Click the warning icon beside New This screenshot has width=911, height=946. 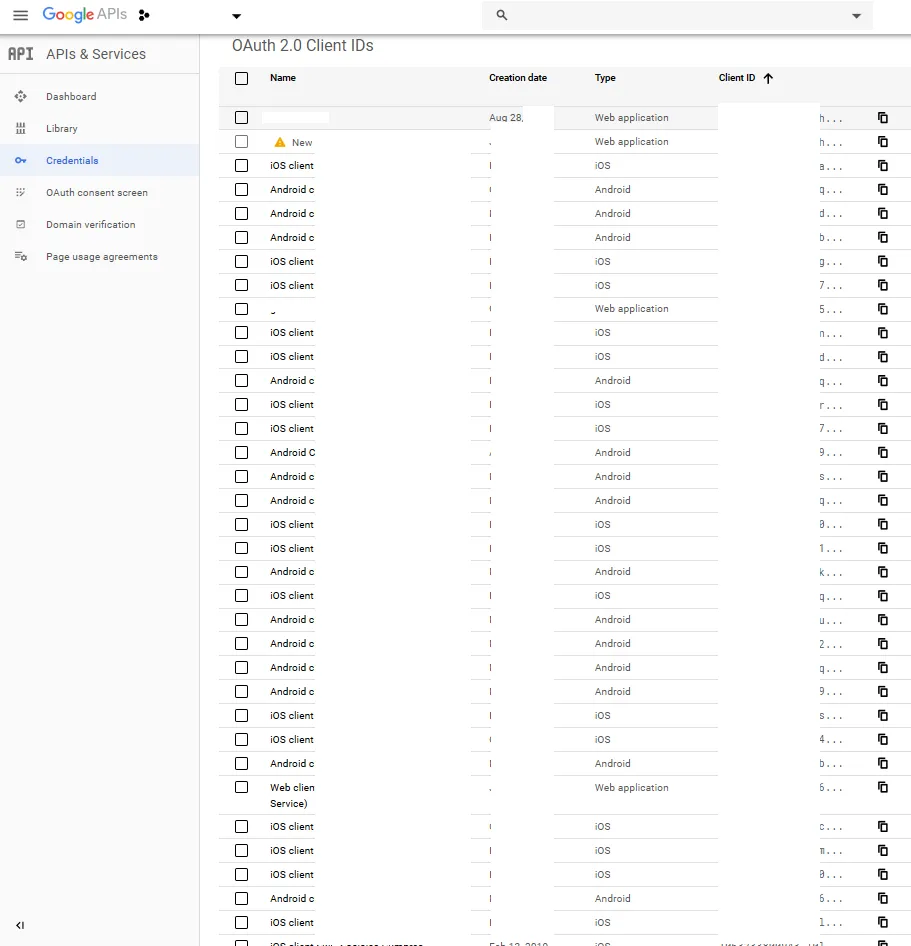click(x=279, y=142)
